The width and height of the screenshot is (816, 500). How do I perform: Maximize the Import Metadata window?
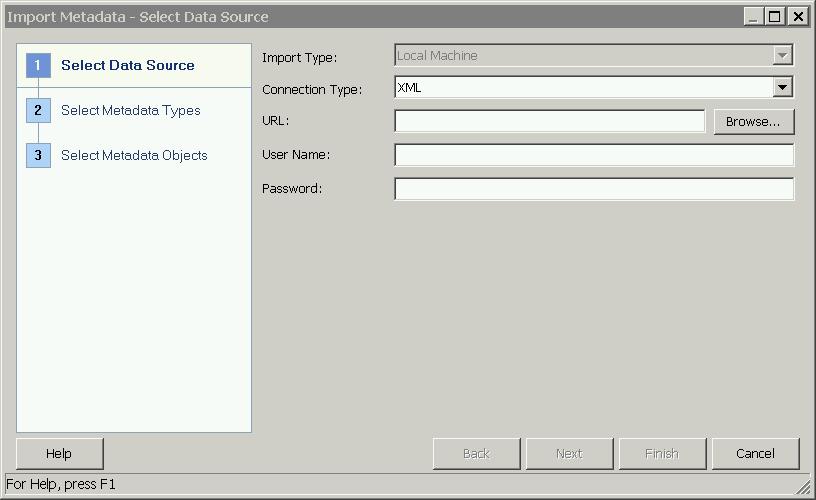[x=776, y=16]
